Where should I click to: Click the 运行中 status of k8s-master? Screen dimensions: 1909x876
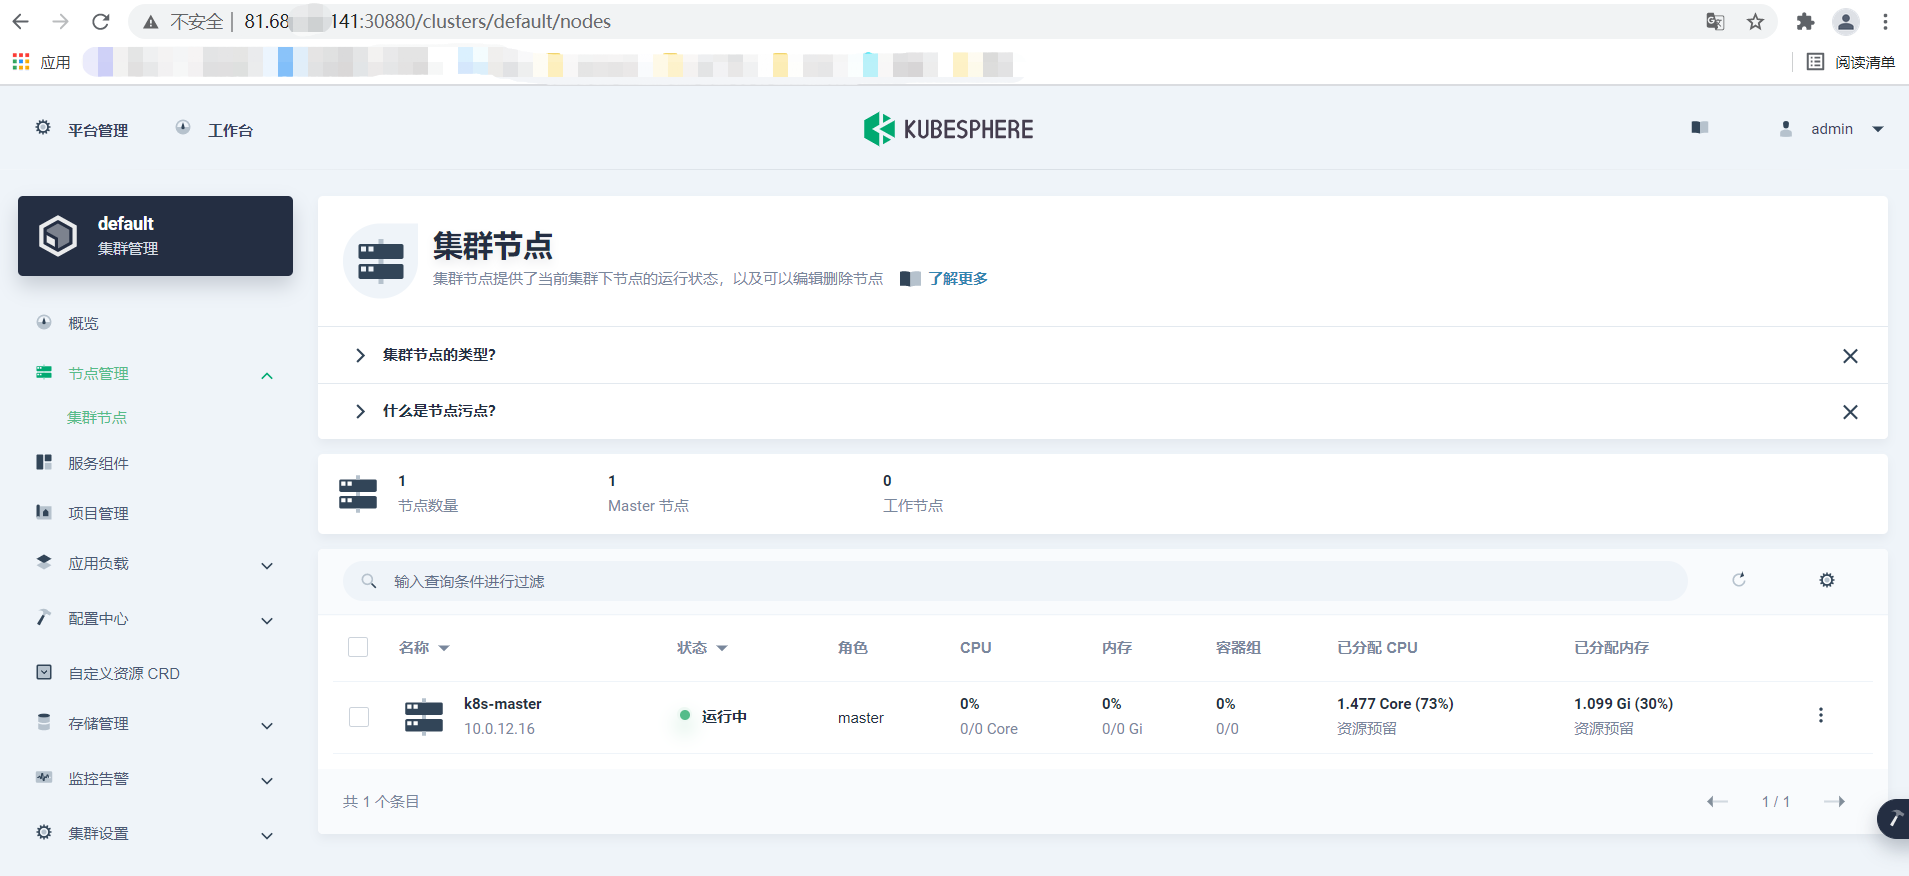[x=724, y=716]
